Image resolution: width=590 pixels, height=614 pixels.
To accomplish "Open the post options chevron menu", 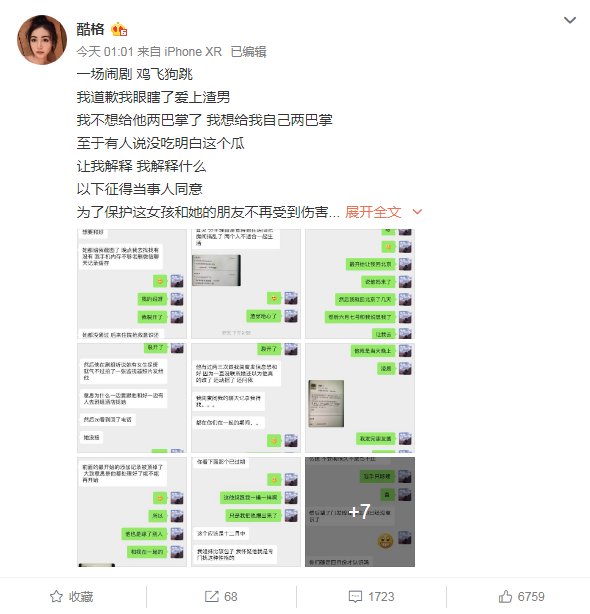I will click(x=569, y=20).
